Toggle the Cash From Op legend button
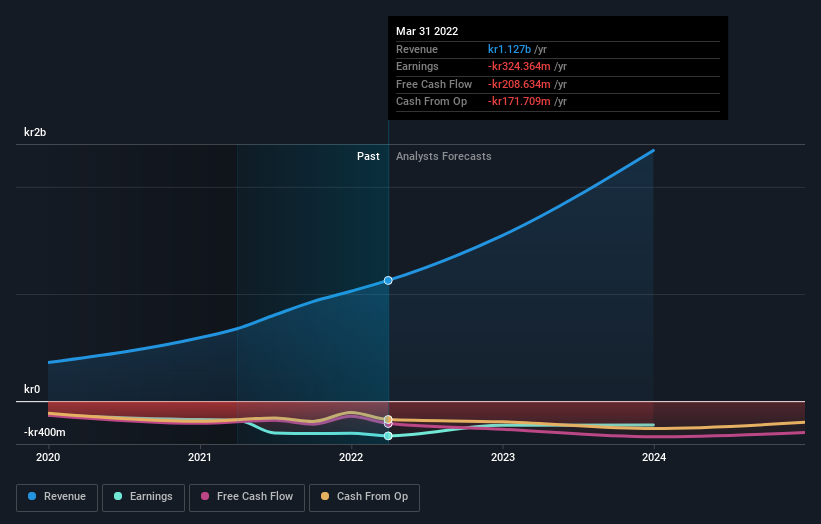The height and width of the screenshot is (524, 821). click(x=364, y=497)
